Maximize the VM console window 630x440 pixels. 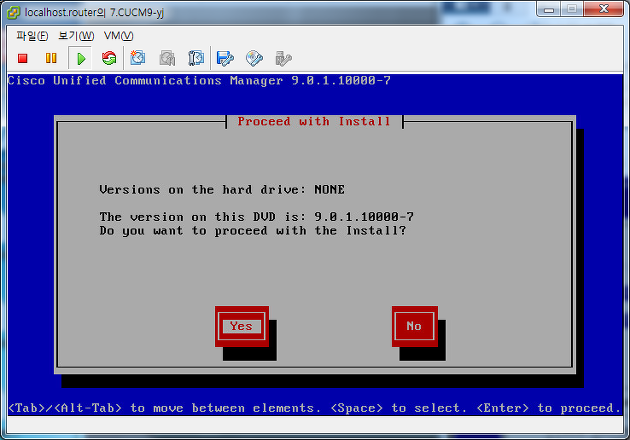pyautogui.click(x=572, y=9)
